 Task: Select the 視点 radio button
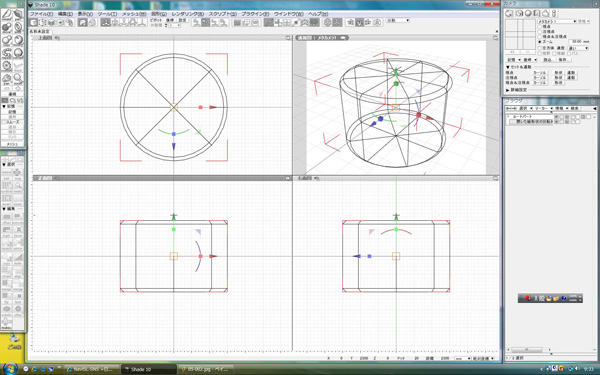(x=540, y=26)
